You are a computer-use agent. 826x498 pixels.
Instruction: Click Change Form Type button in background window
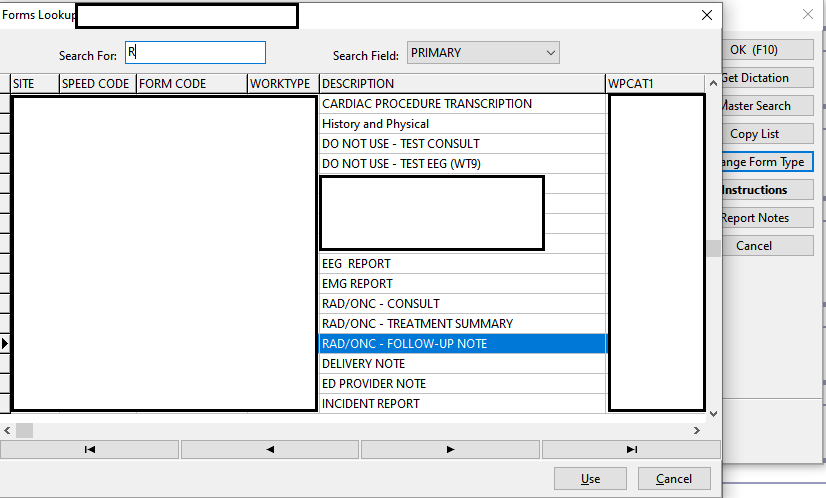point(768,161)
